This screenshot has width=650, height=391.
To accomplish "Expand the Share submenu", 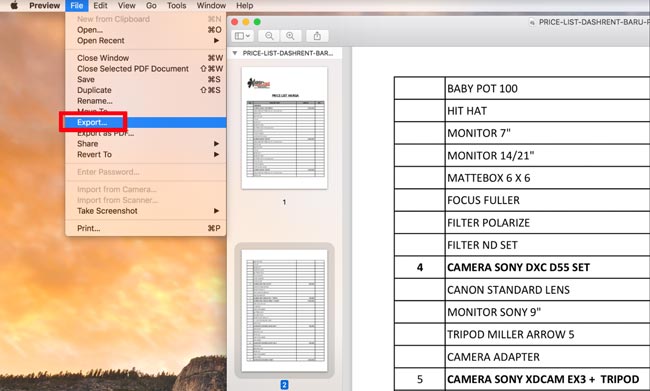I will point(146,144).
